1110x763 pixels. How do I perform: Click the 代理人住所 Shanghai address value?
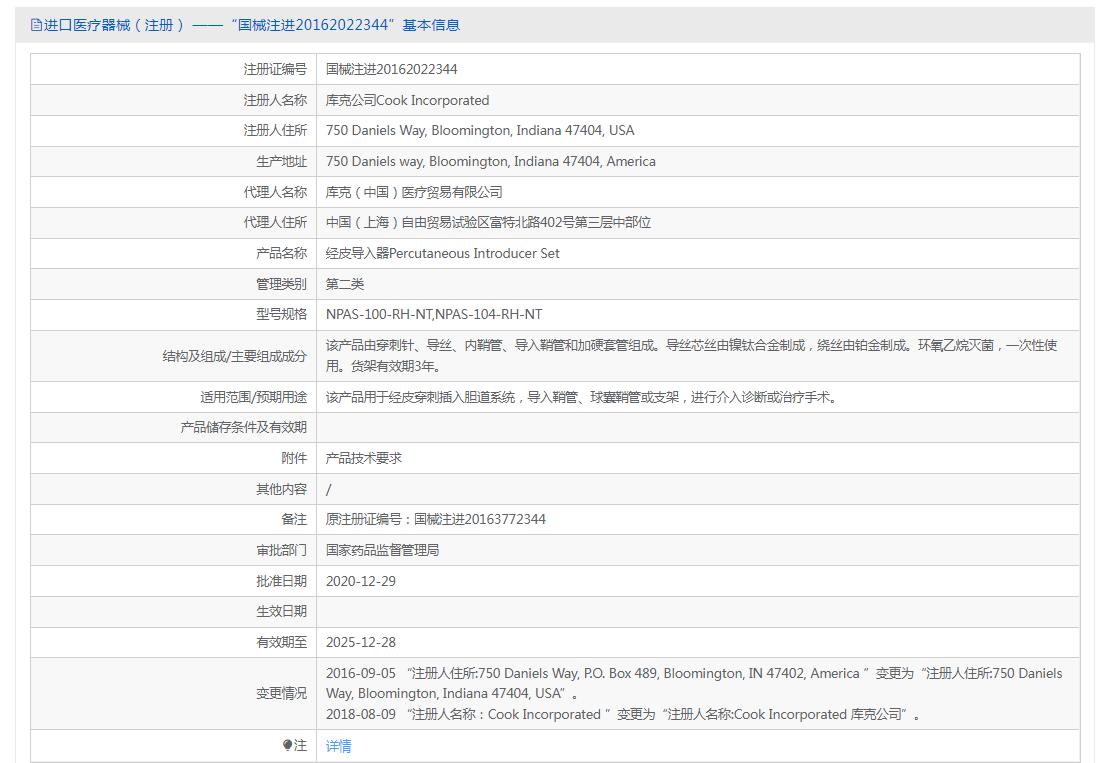click(x=488, y=222)
